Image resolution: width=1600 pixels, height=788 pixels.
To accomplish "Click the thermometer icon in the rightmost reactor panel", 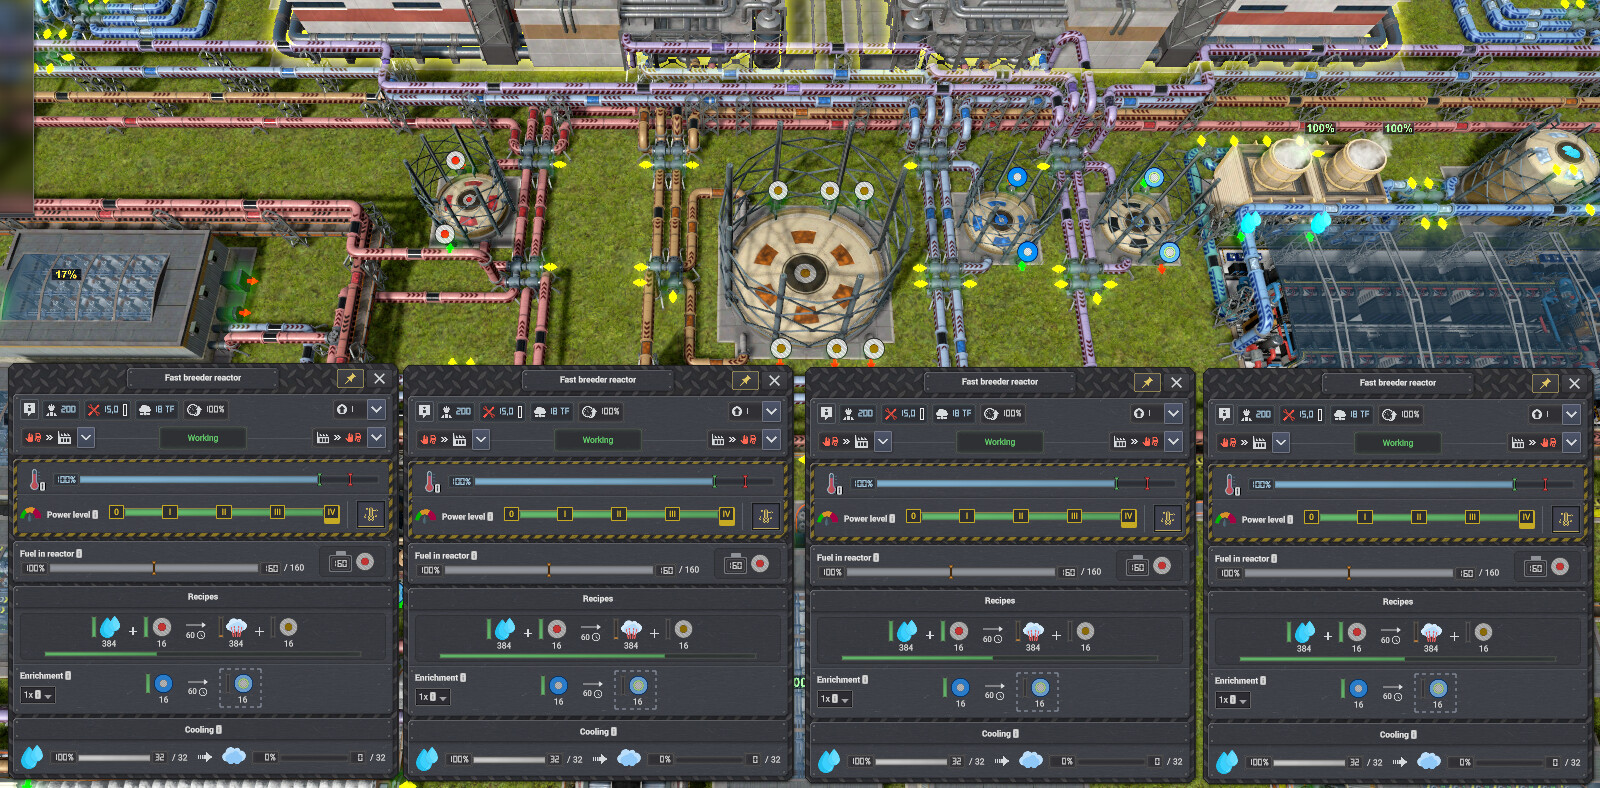I will (1231, 485).
